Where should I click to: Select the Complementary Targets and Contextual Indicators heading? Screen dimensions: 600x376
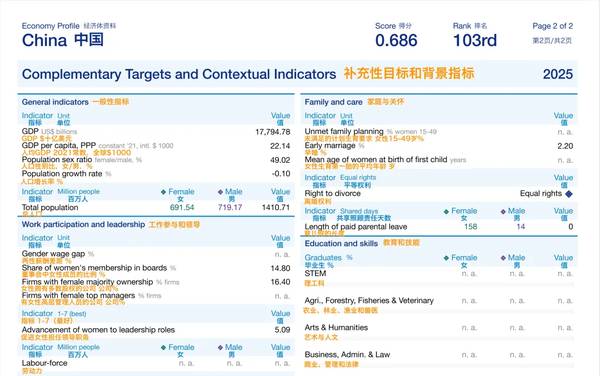[x=179, y=74]
